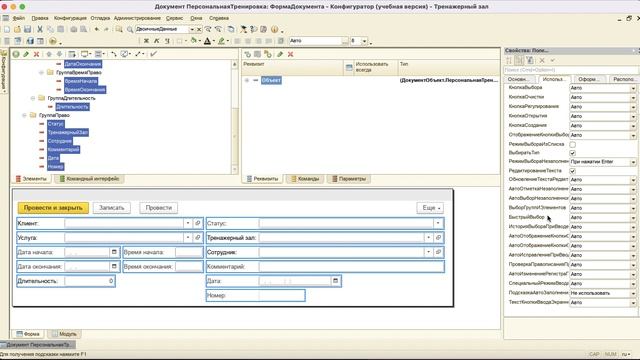Switch to Модуль tab at bottom
The width and height of the screenshot is (640, 360).
tap(64, 334)
